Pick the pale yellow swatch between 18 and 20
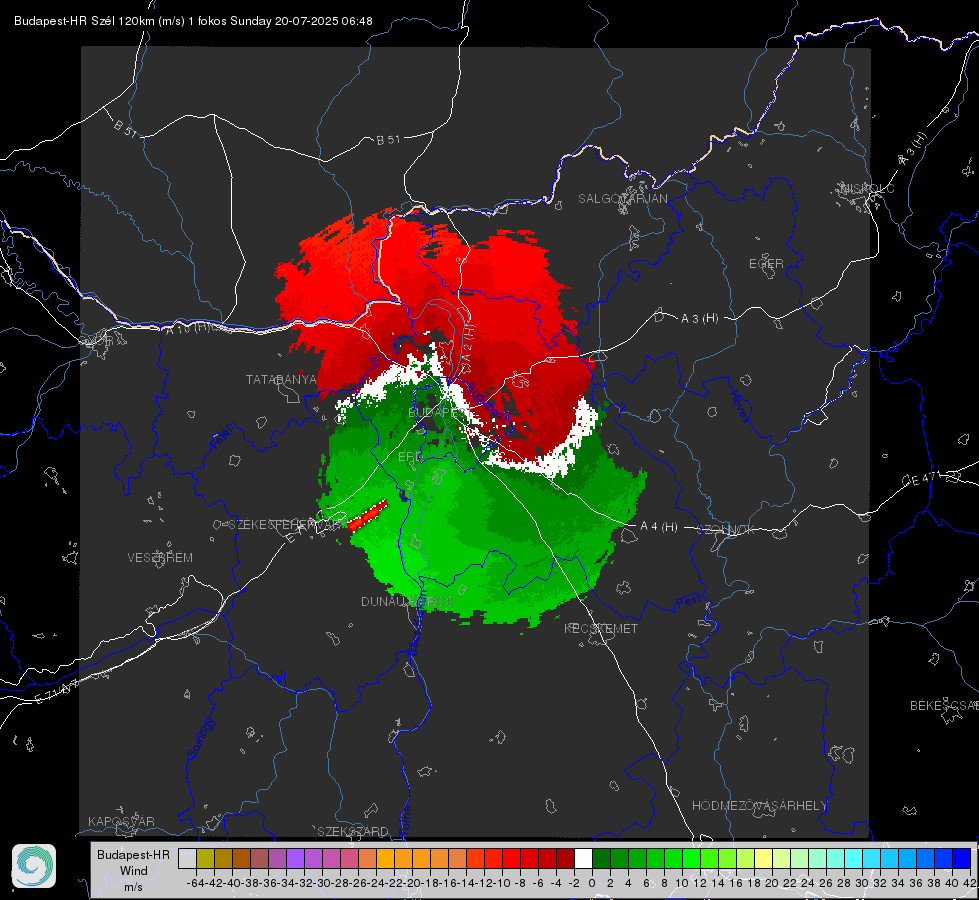The height and width of the screenshot is (900, 979). click(x=764, y=858)
